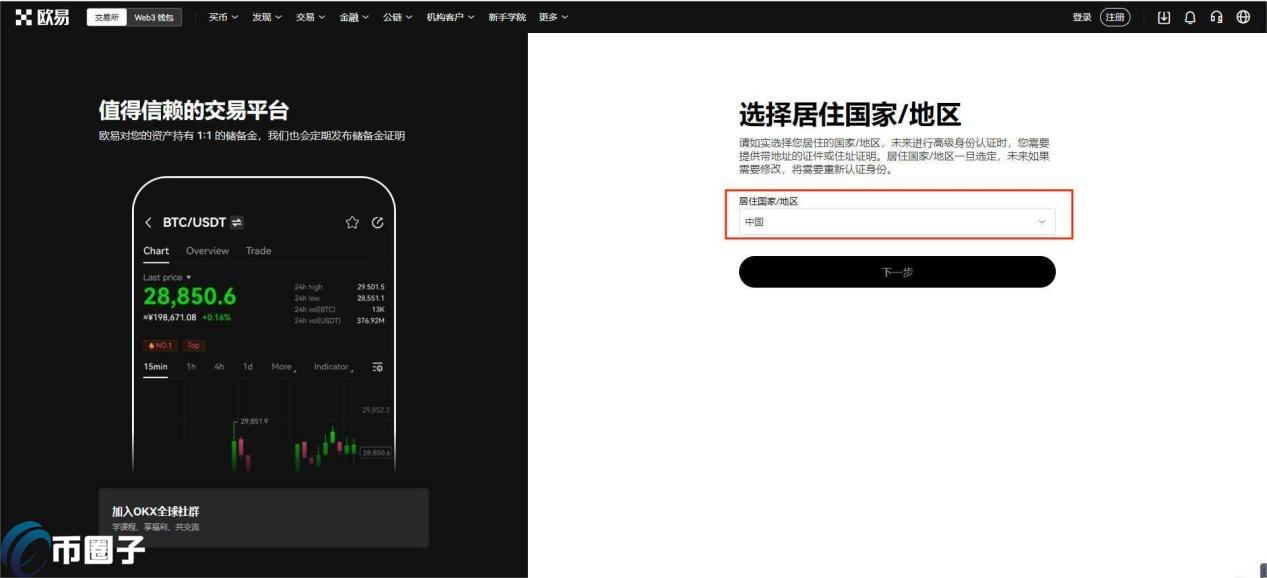Expand the 公链 menu
Image resolution: width=1267 pixels, height=578 pixels.
click(398, 17)
